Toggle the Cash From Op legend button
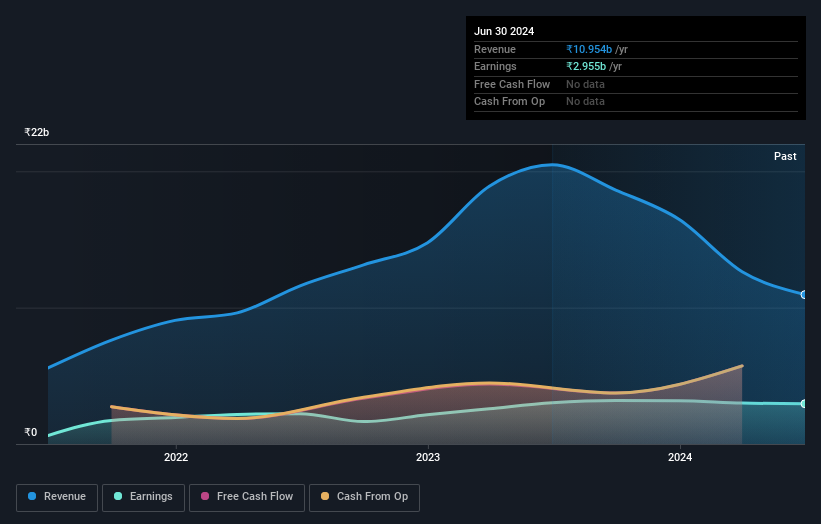 coord(364,497)
